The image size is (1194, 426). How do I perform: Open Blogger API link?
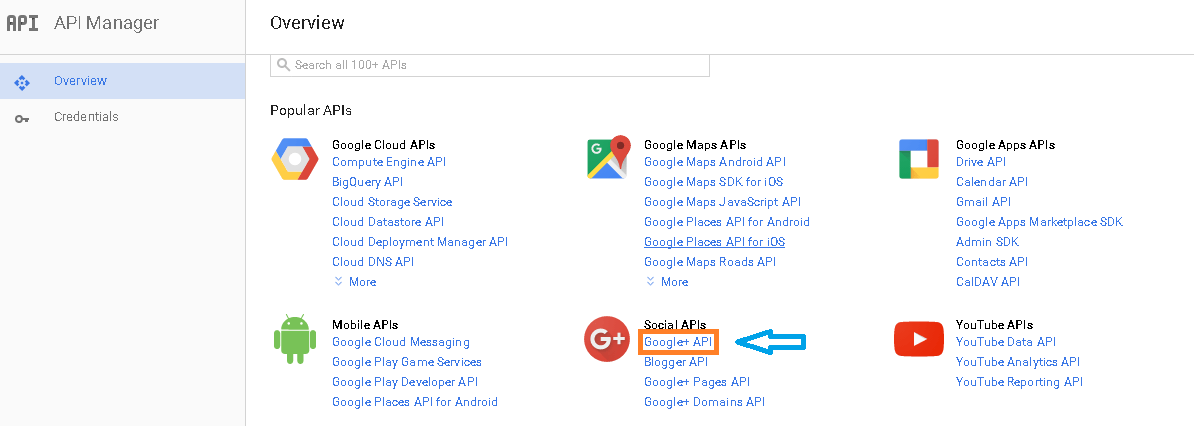tap(676, 362)
